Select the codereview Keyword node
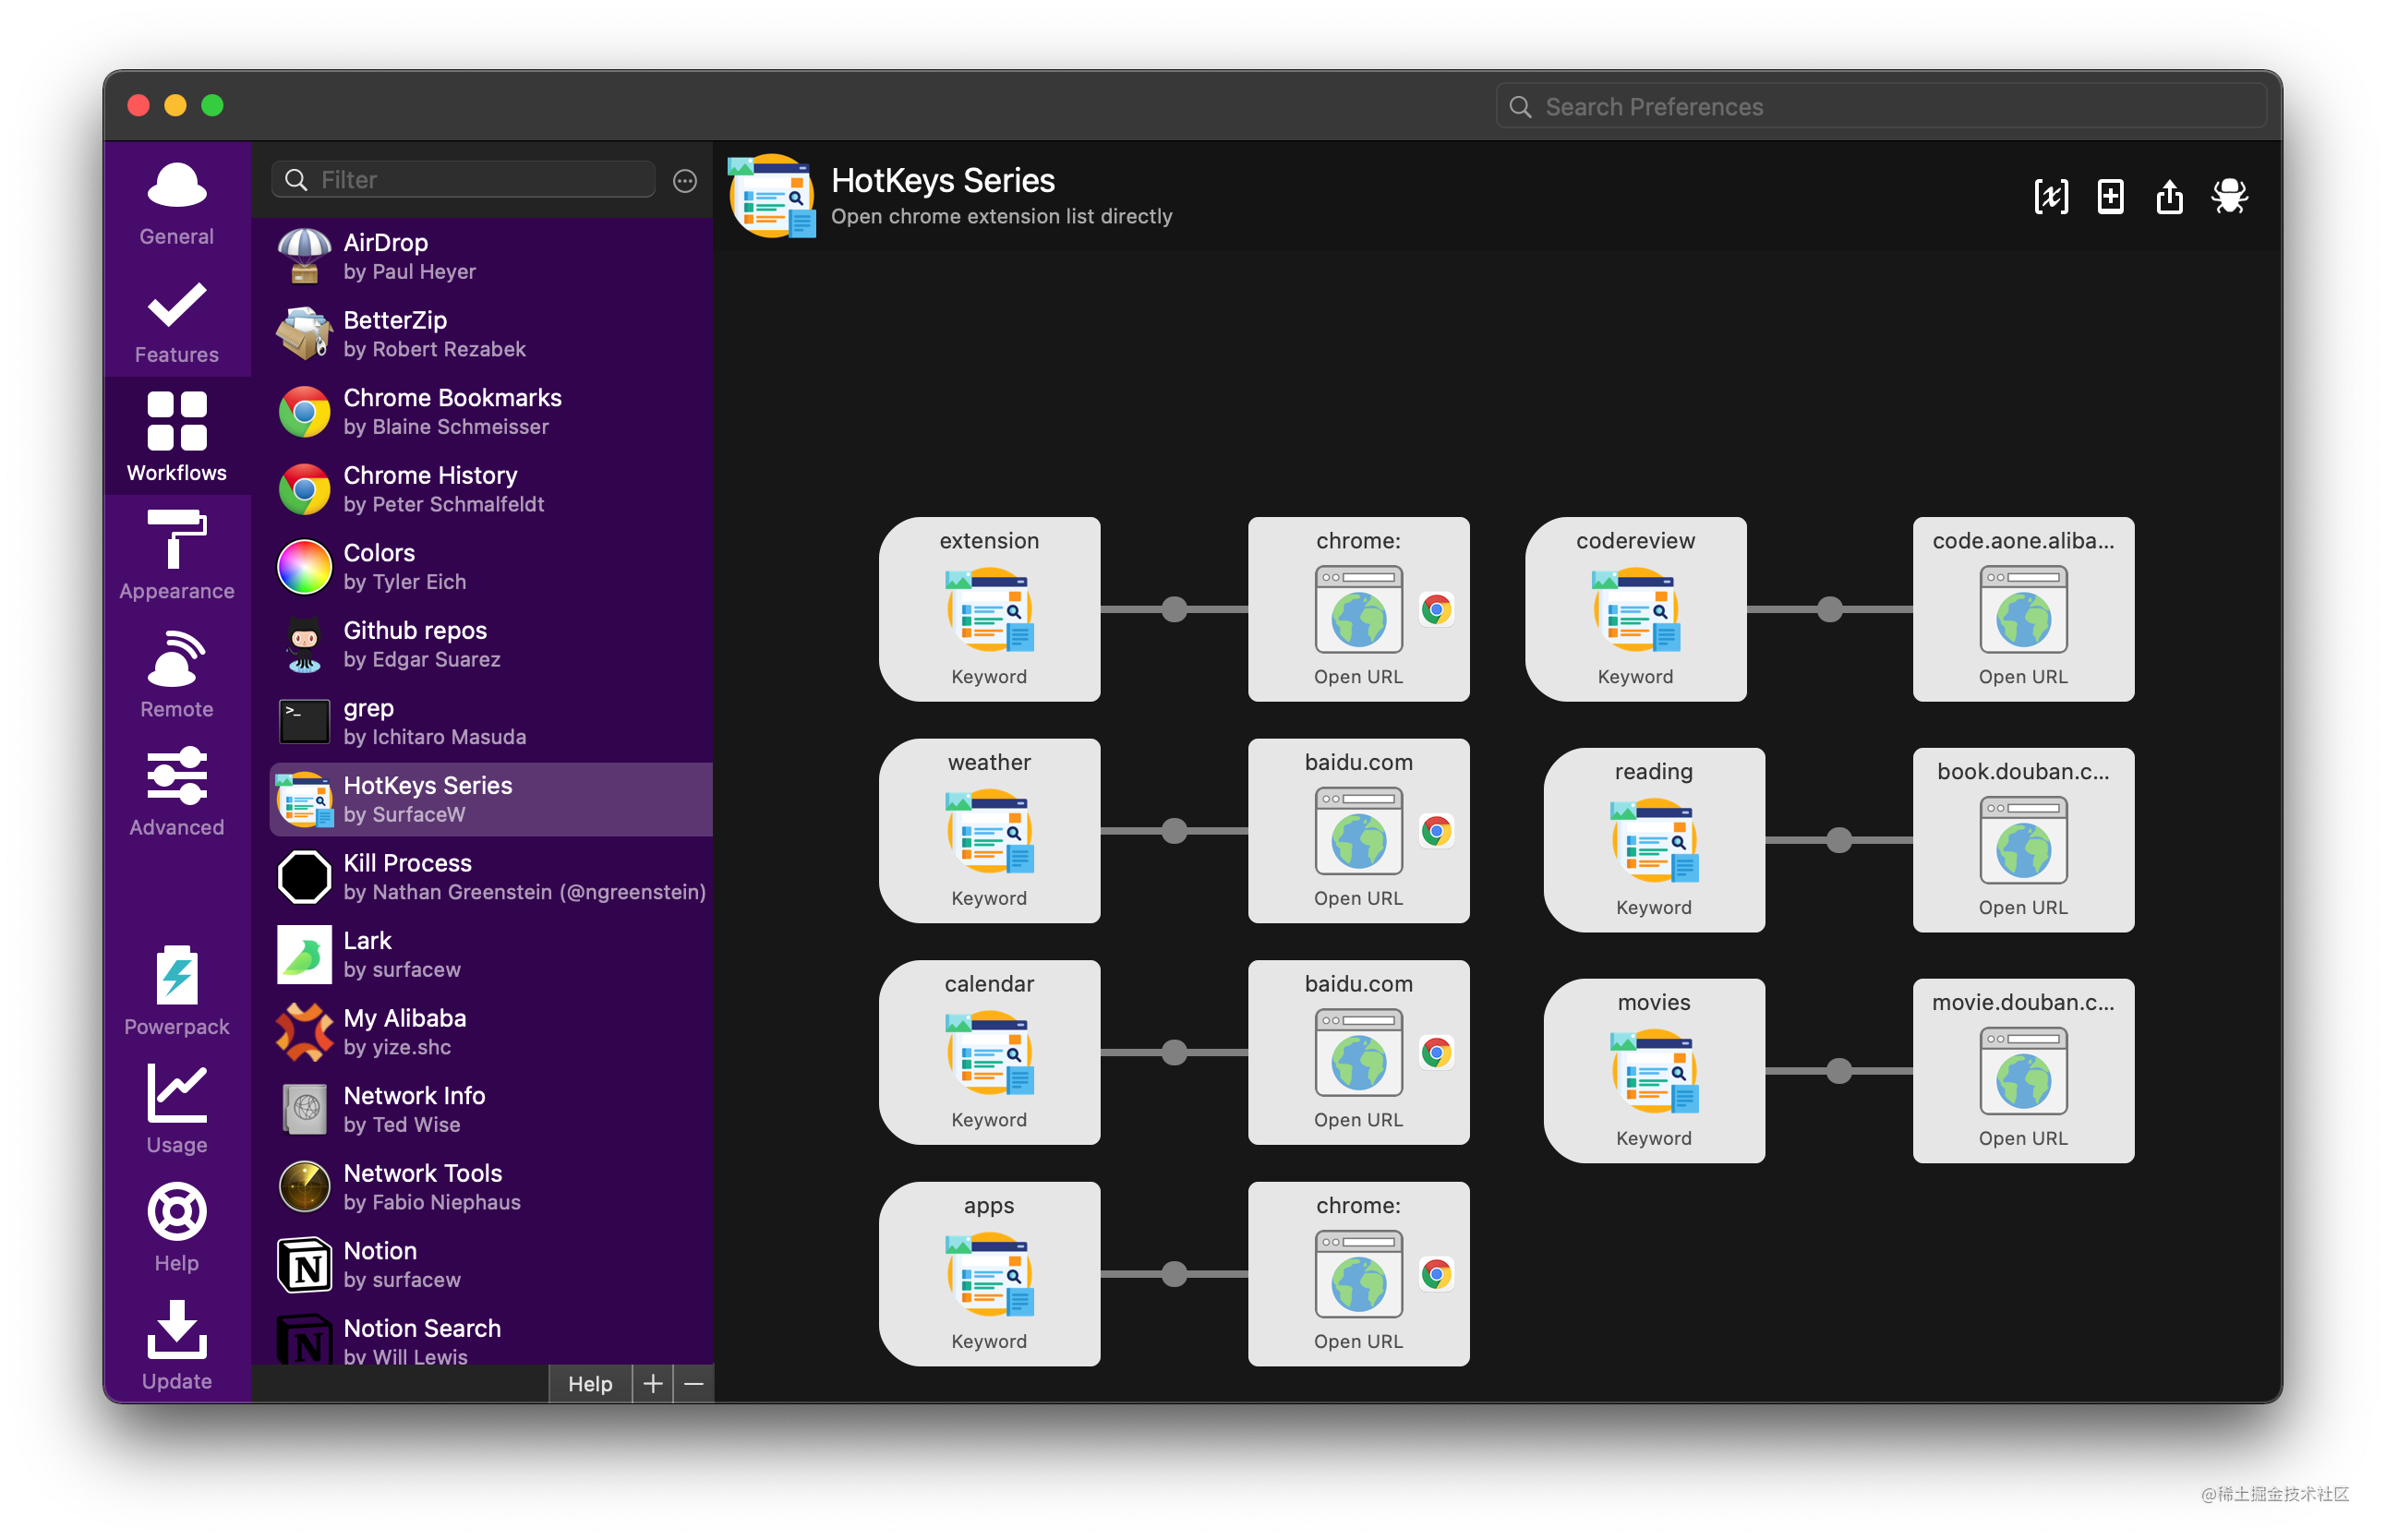Image resolution: width=2386 pixels, height=1540 pixels. [x=1635, y=609]
